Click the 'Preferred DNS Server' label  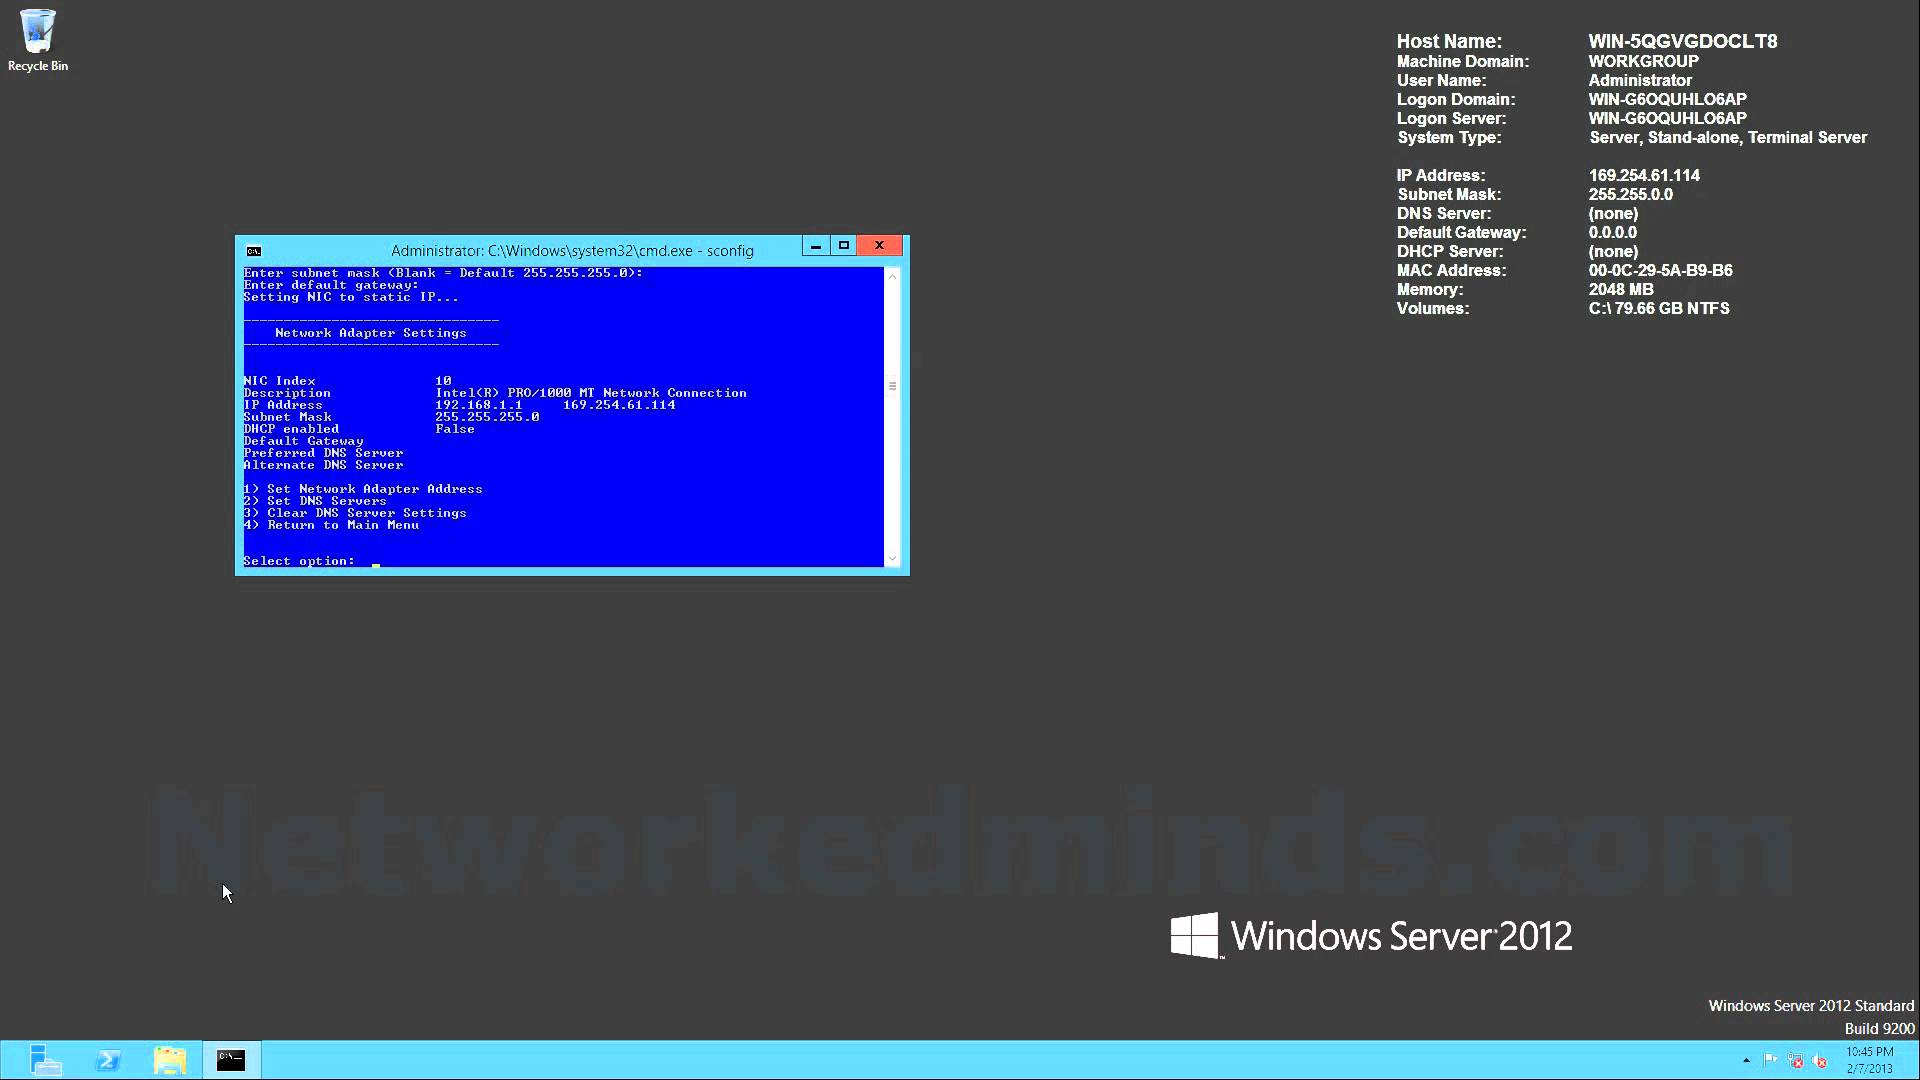pyautogui.click(x=323, y=453)
